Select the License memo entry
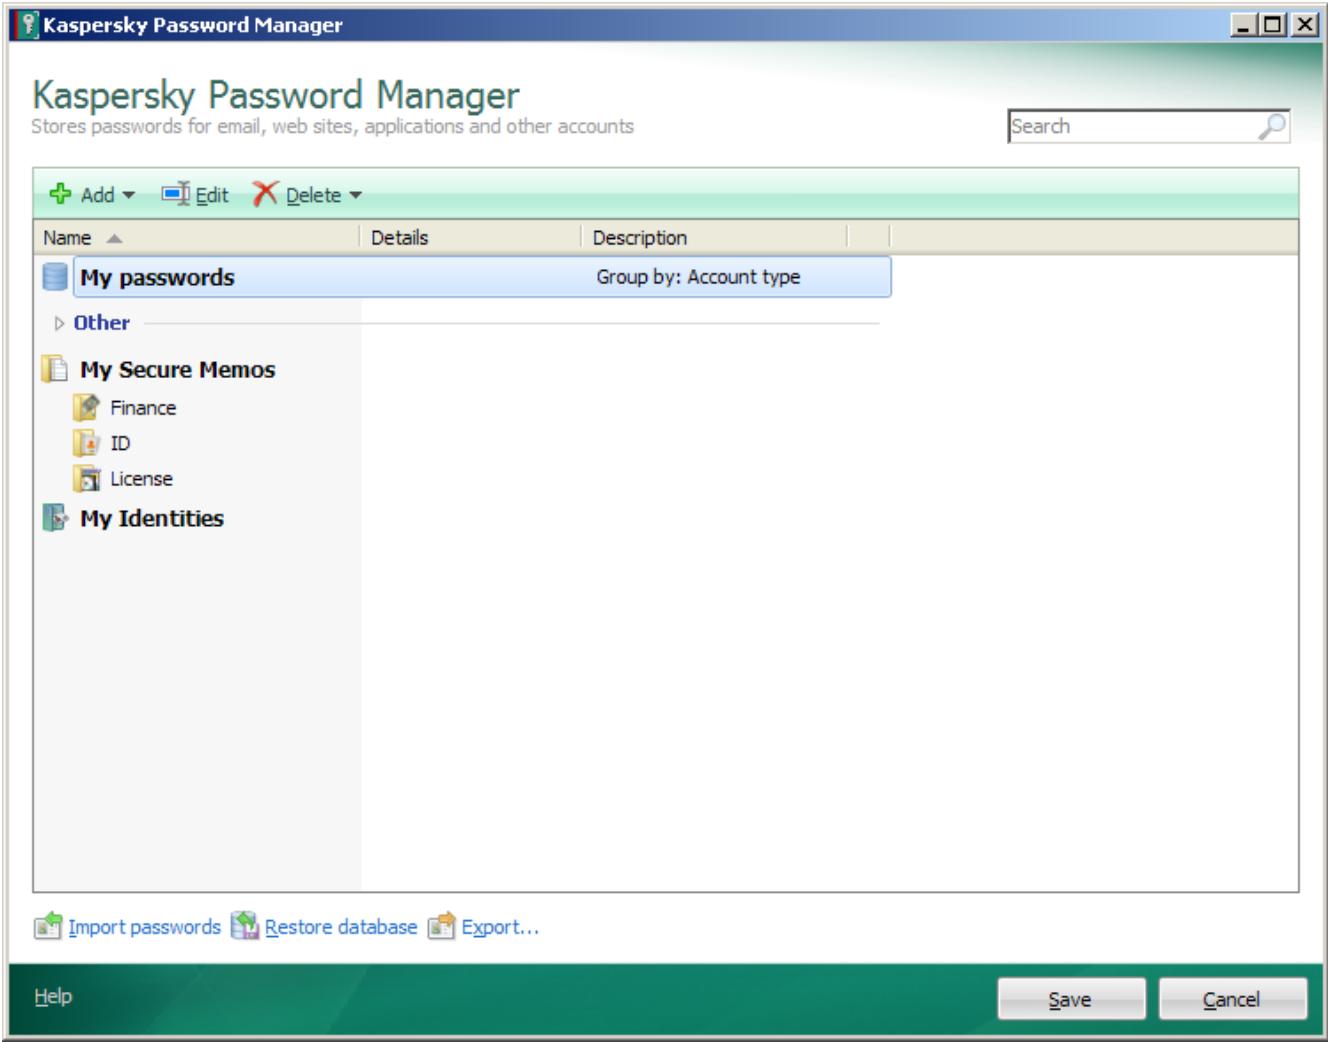Screen dimensions: 1328x1042 pyautogui.click(x=141, y=479)
